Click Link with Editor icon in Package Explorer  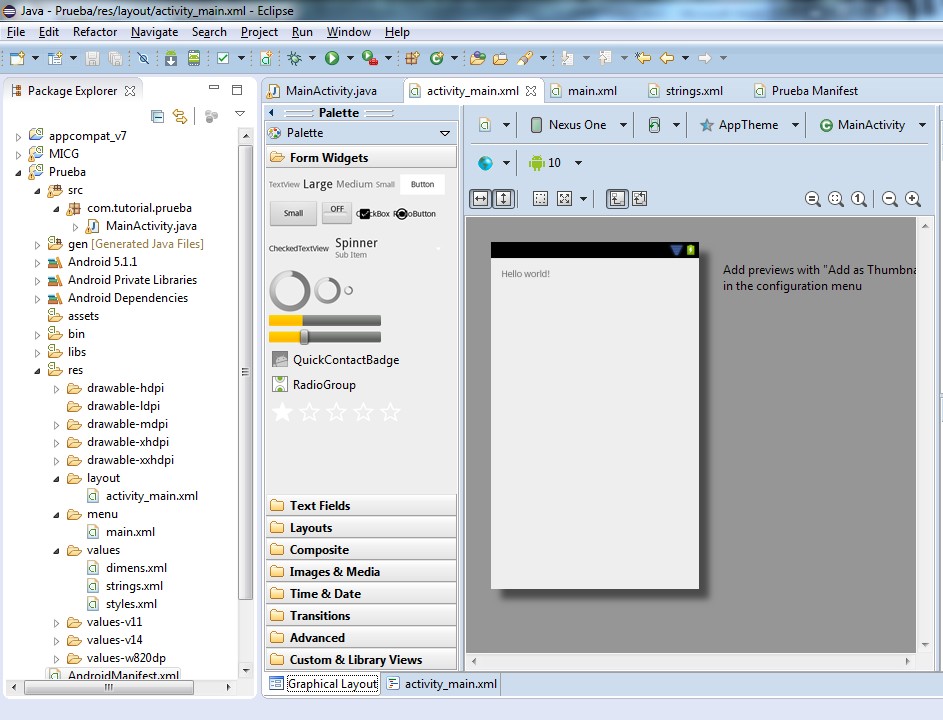click(x=180, y=116)
